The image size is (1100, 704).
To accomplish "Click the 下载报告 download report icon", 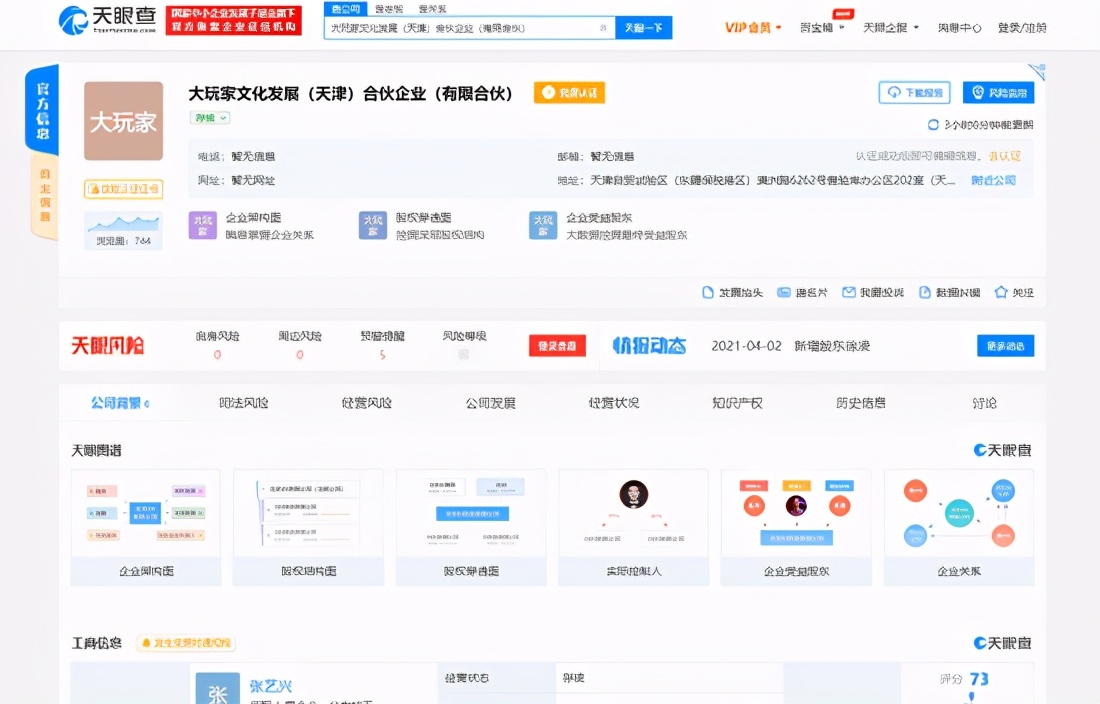I will tap(913, 92).
